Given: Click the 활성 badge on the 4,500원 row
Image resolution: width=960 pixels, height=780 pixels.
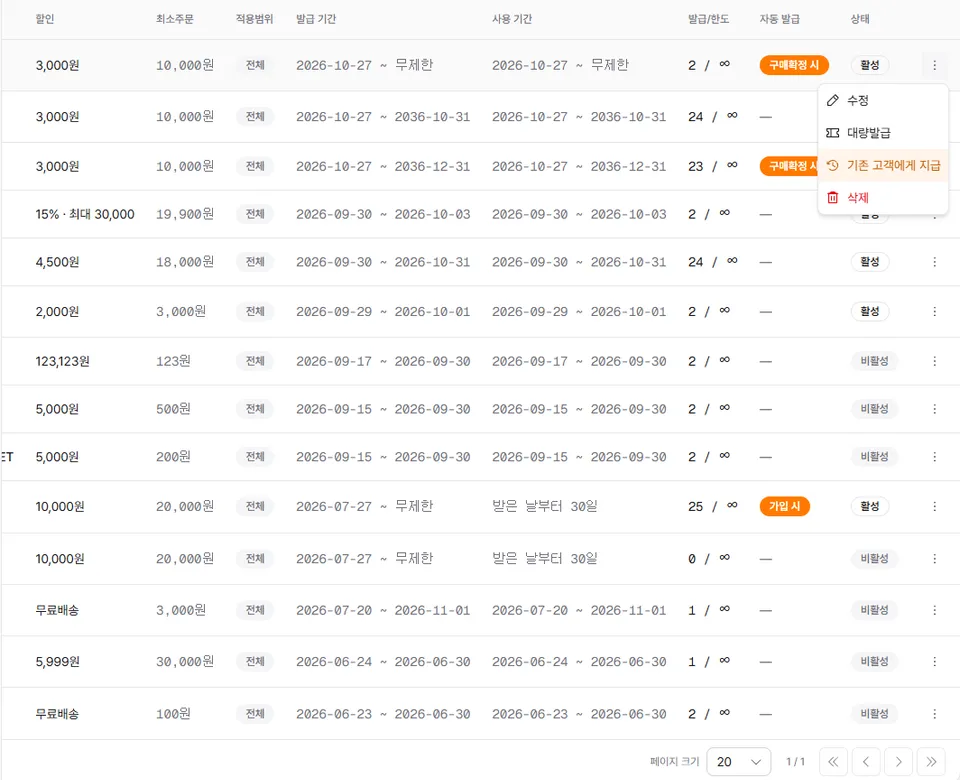Looking at the screenshot, I should (x=869, y=262).
